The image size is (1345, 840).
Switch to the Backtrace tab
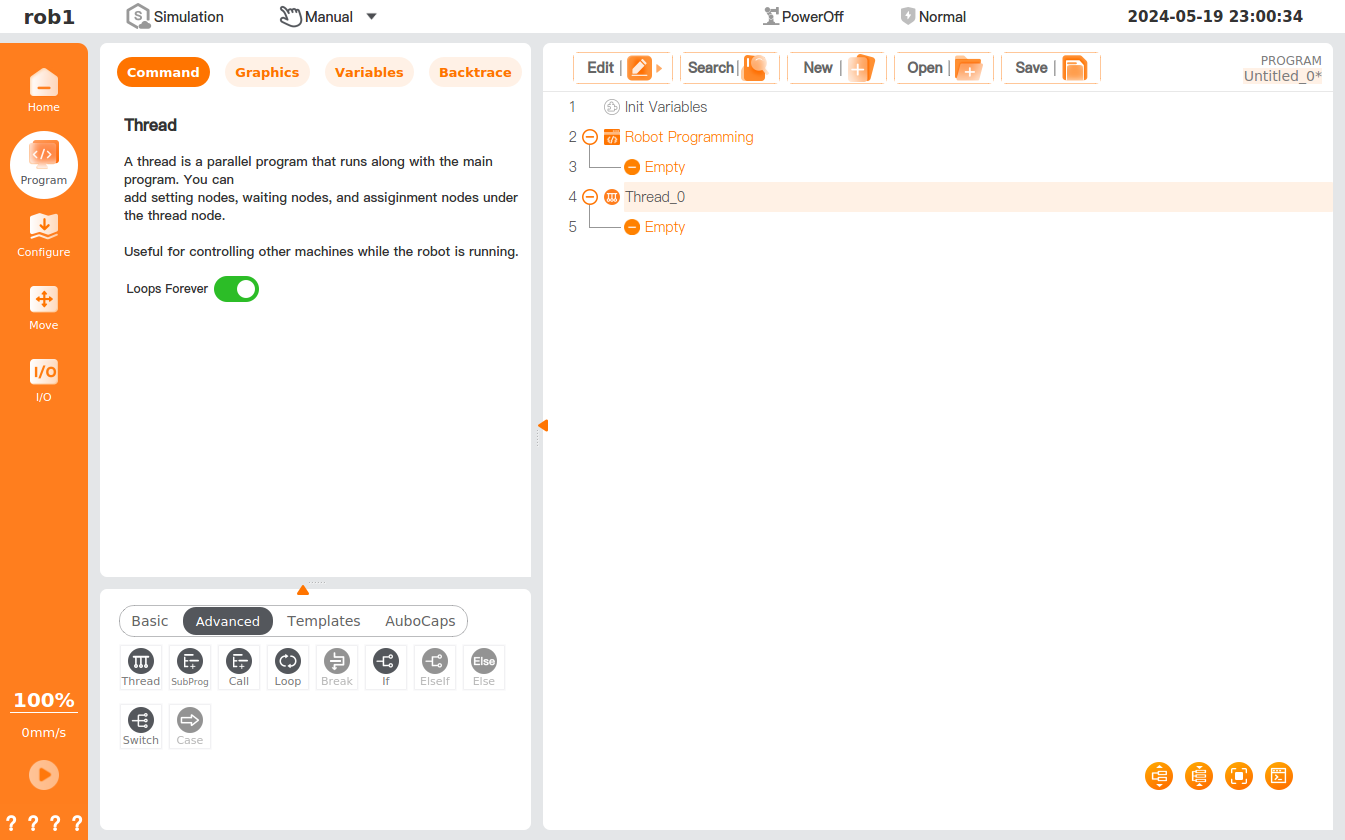[475, 72]
